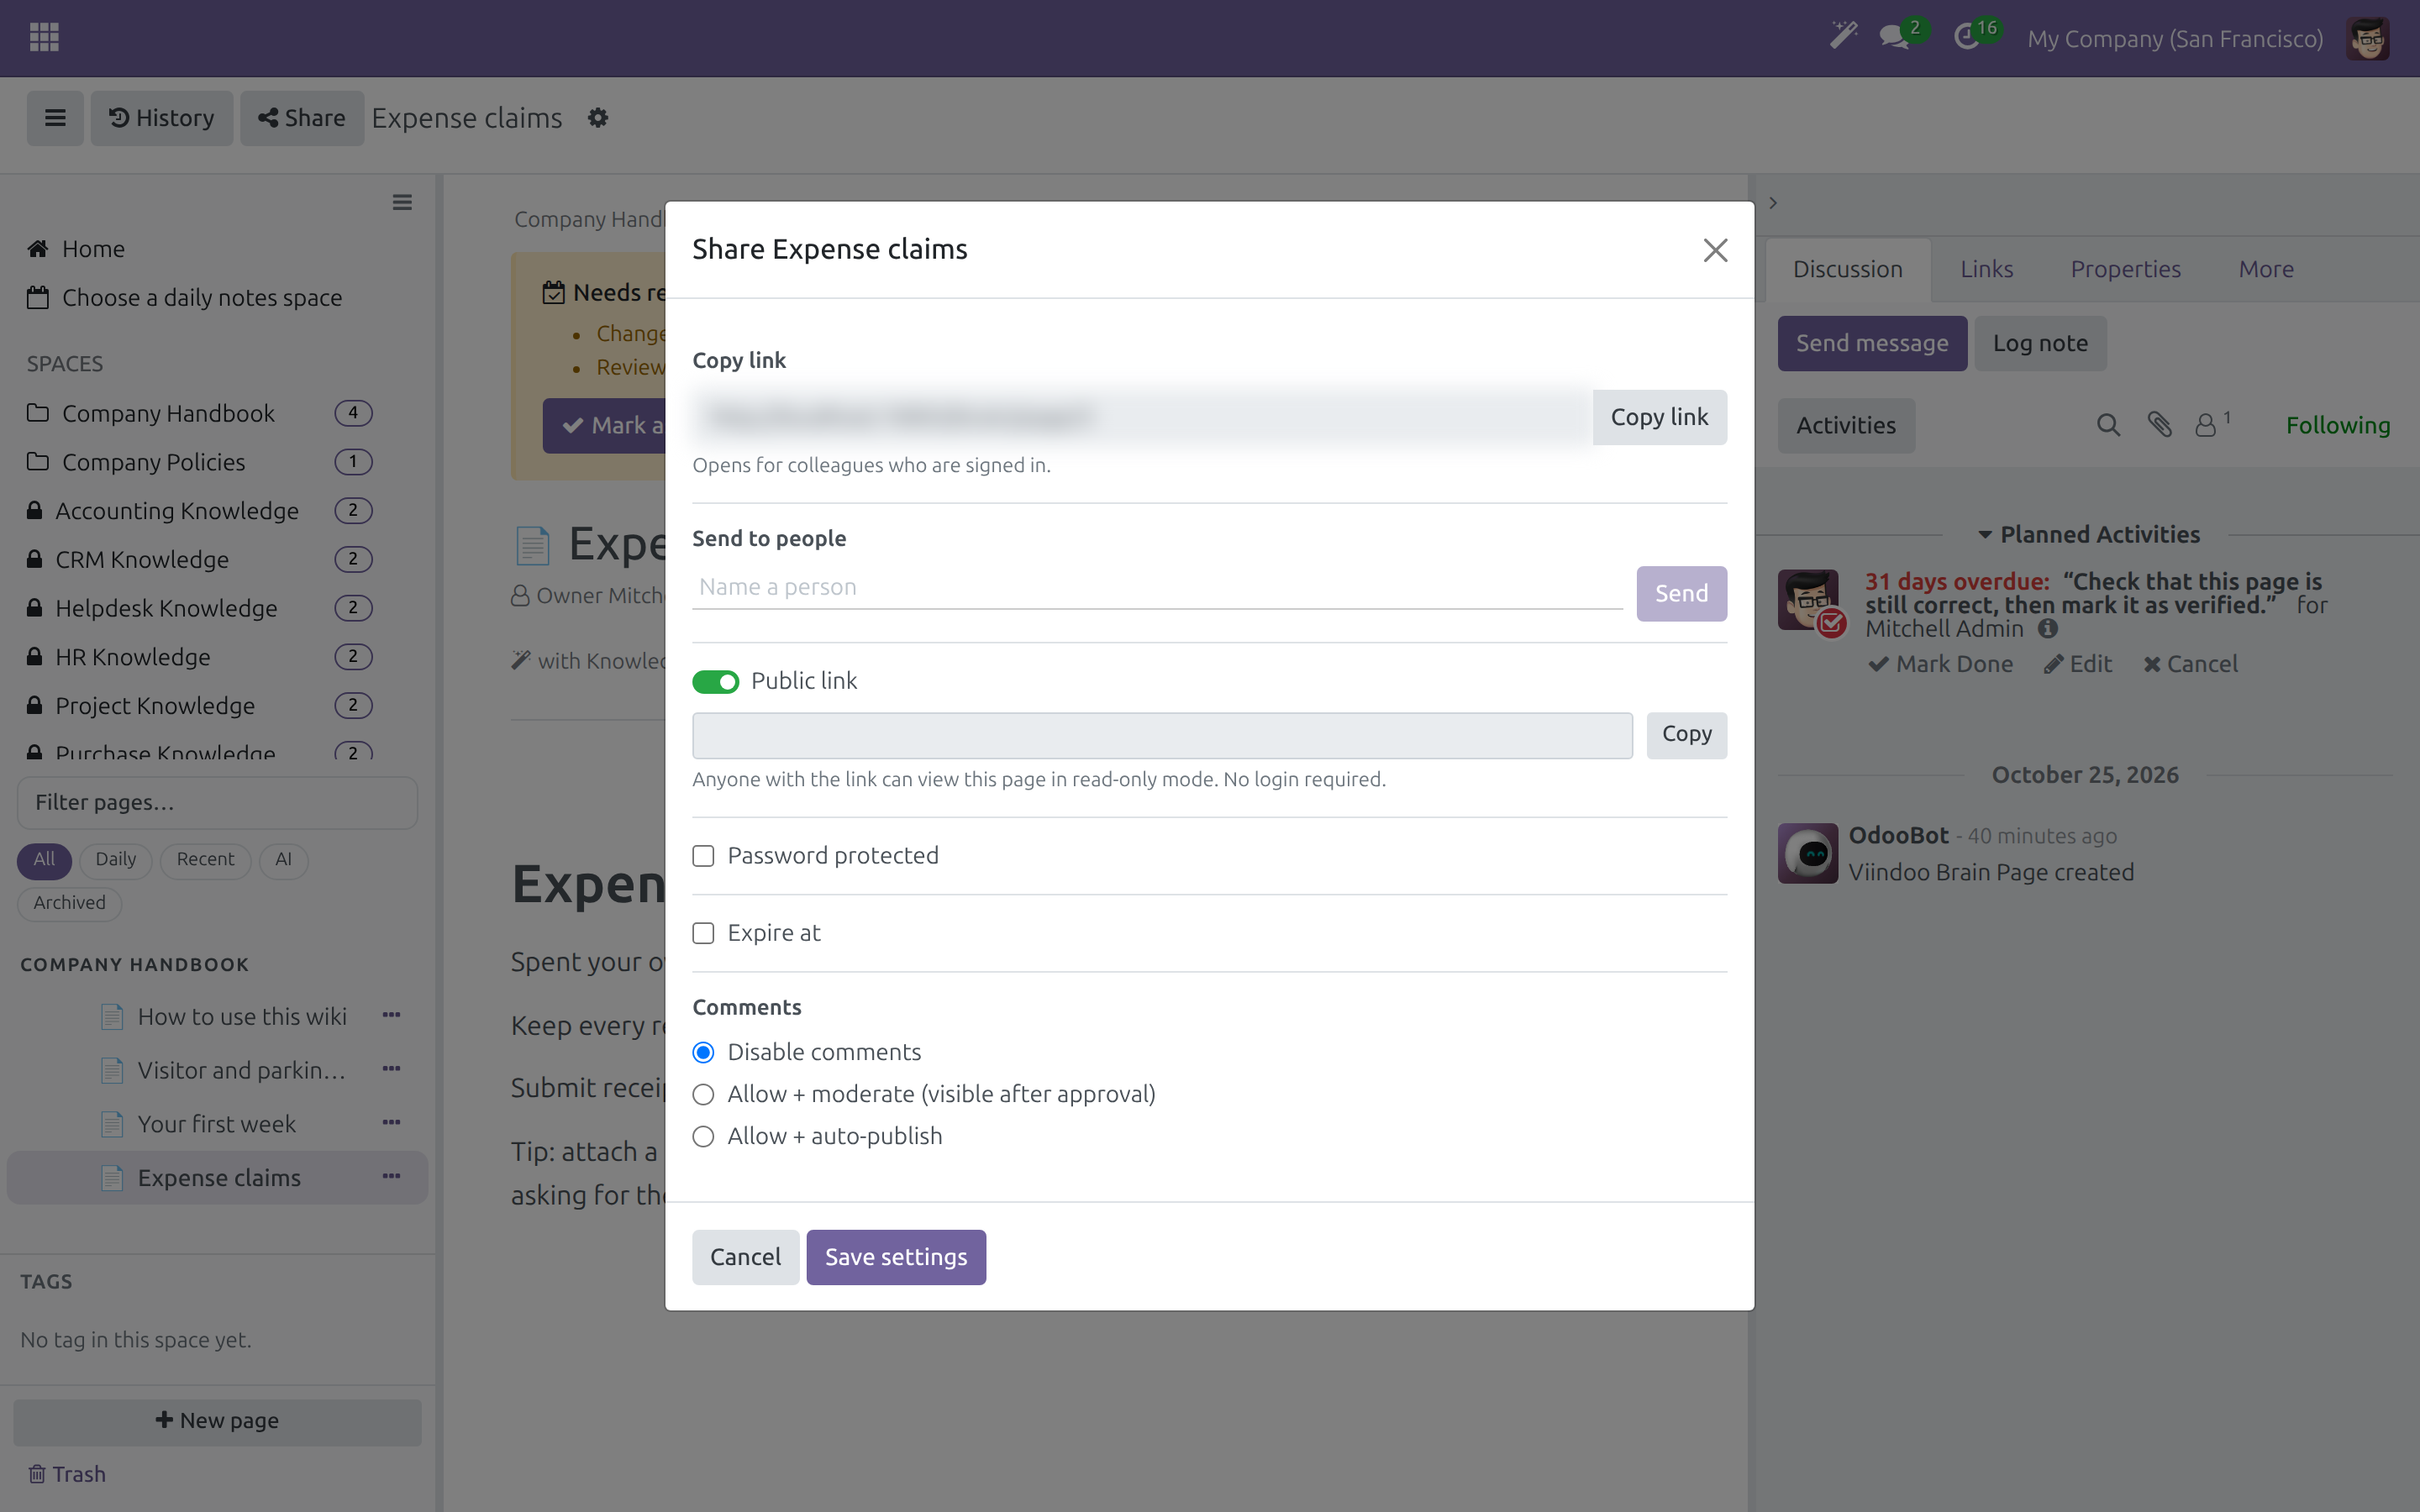Collapse the Planned Activities section

coord(2088,535)
